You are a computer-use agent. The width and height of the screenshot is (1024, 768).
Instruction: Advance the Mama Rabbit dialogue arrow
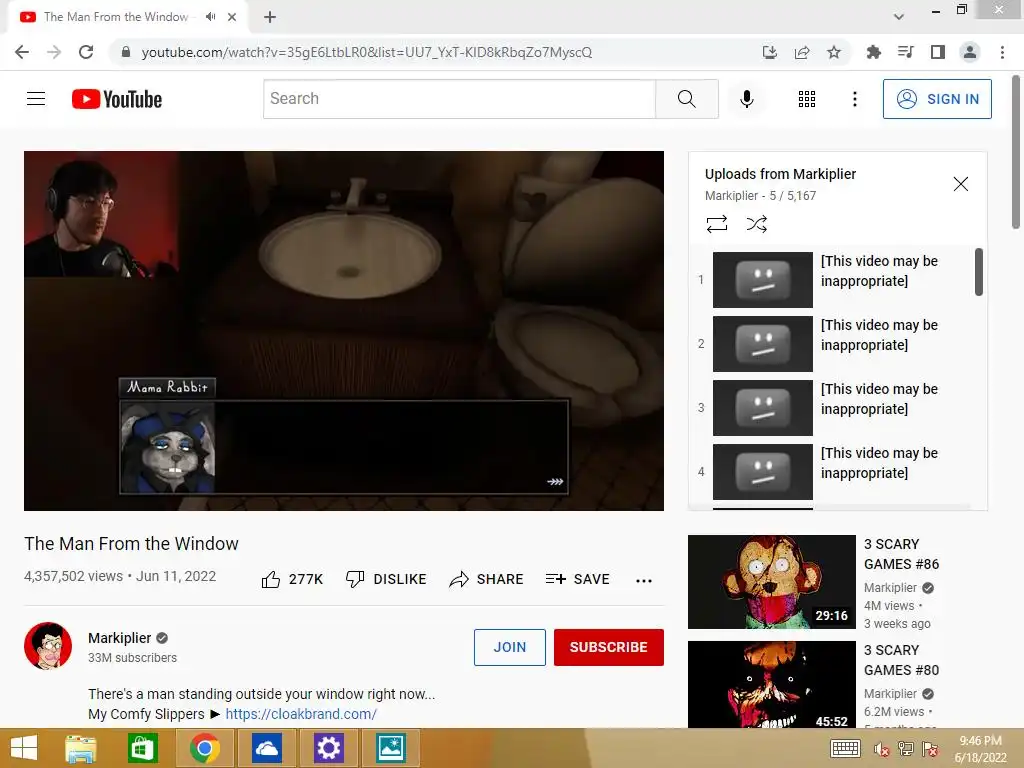click(555, 482)
